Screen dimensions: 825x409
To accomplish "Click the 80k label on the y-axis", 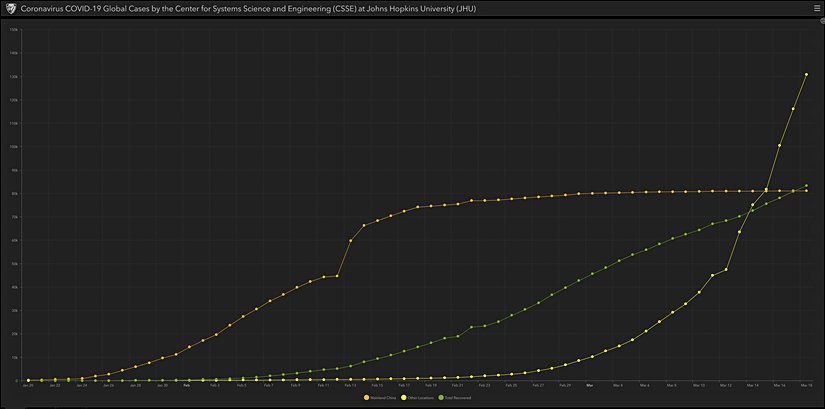I will pyautogui.click(x=14, y=194).
